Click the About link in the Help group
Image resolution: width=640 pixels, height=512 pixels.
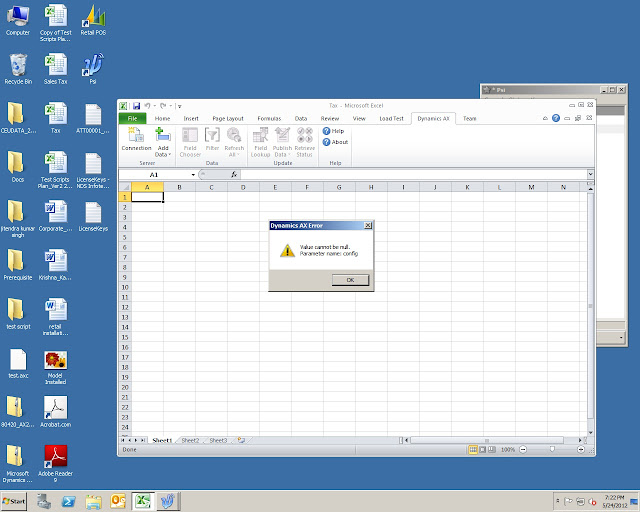(x=336, y=142)
